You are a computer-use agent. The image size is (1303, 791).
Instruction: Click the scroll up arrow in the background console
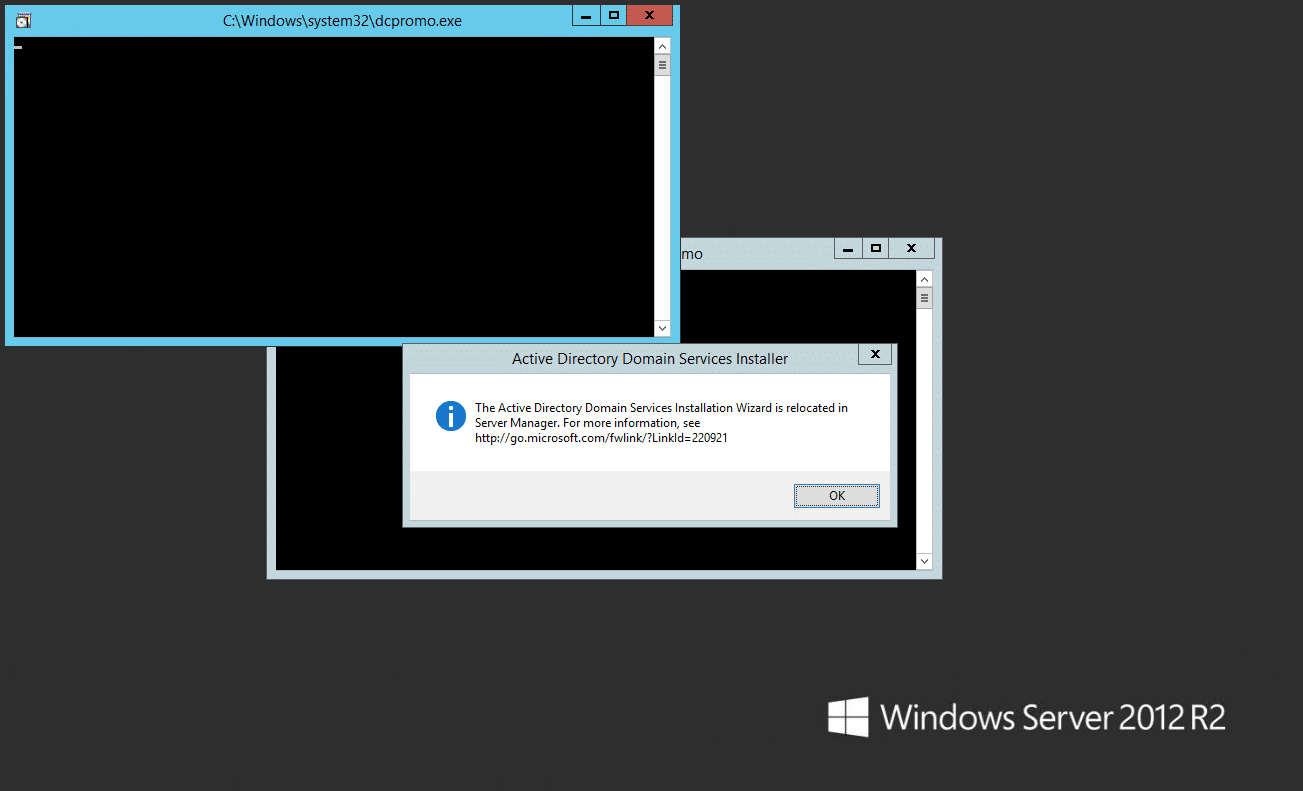click(924, 279)
